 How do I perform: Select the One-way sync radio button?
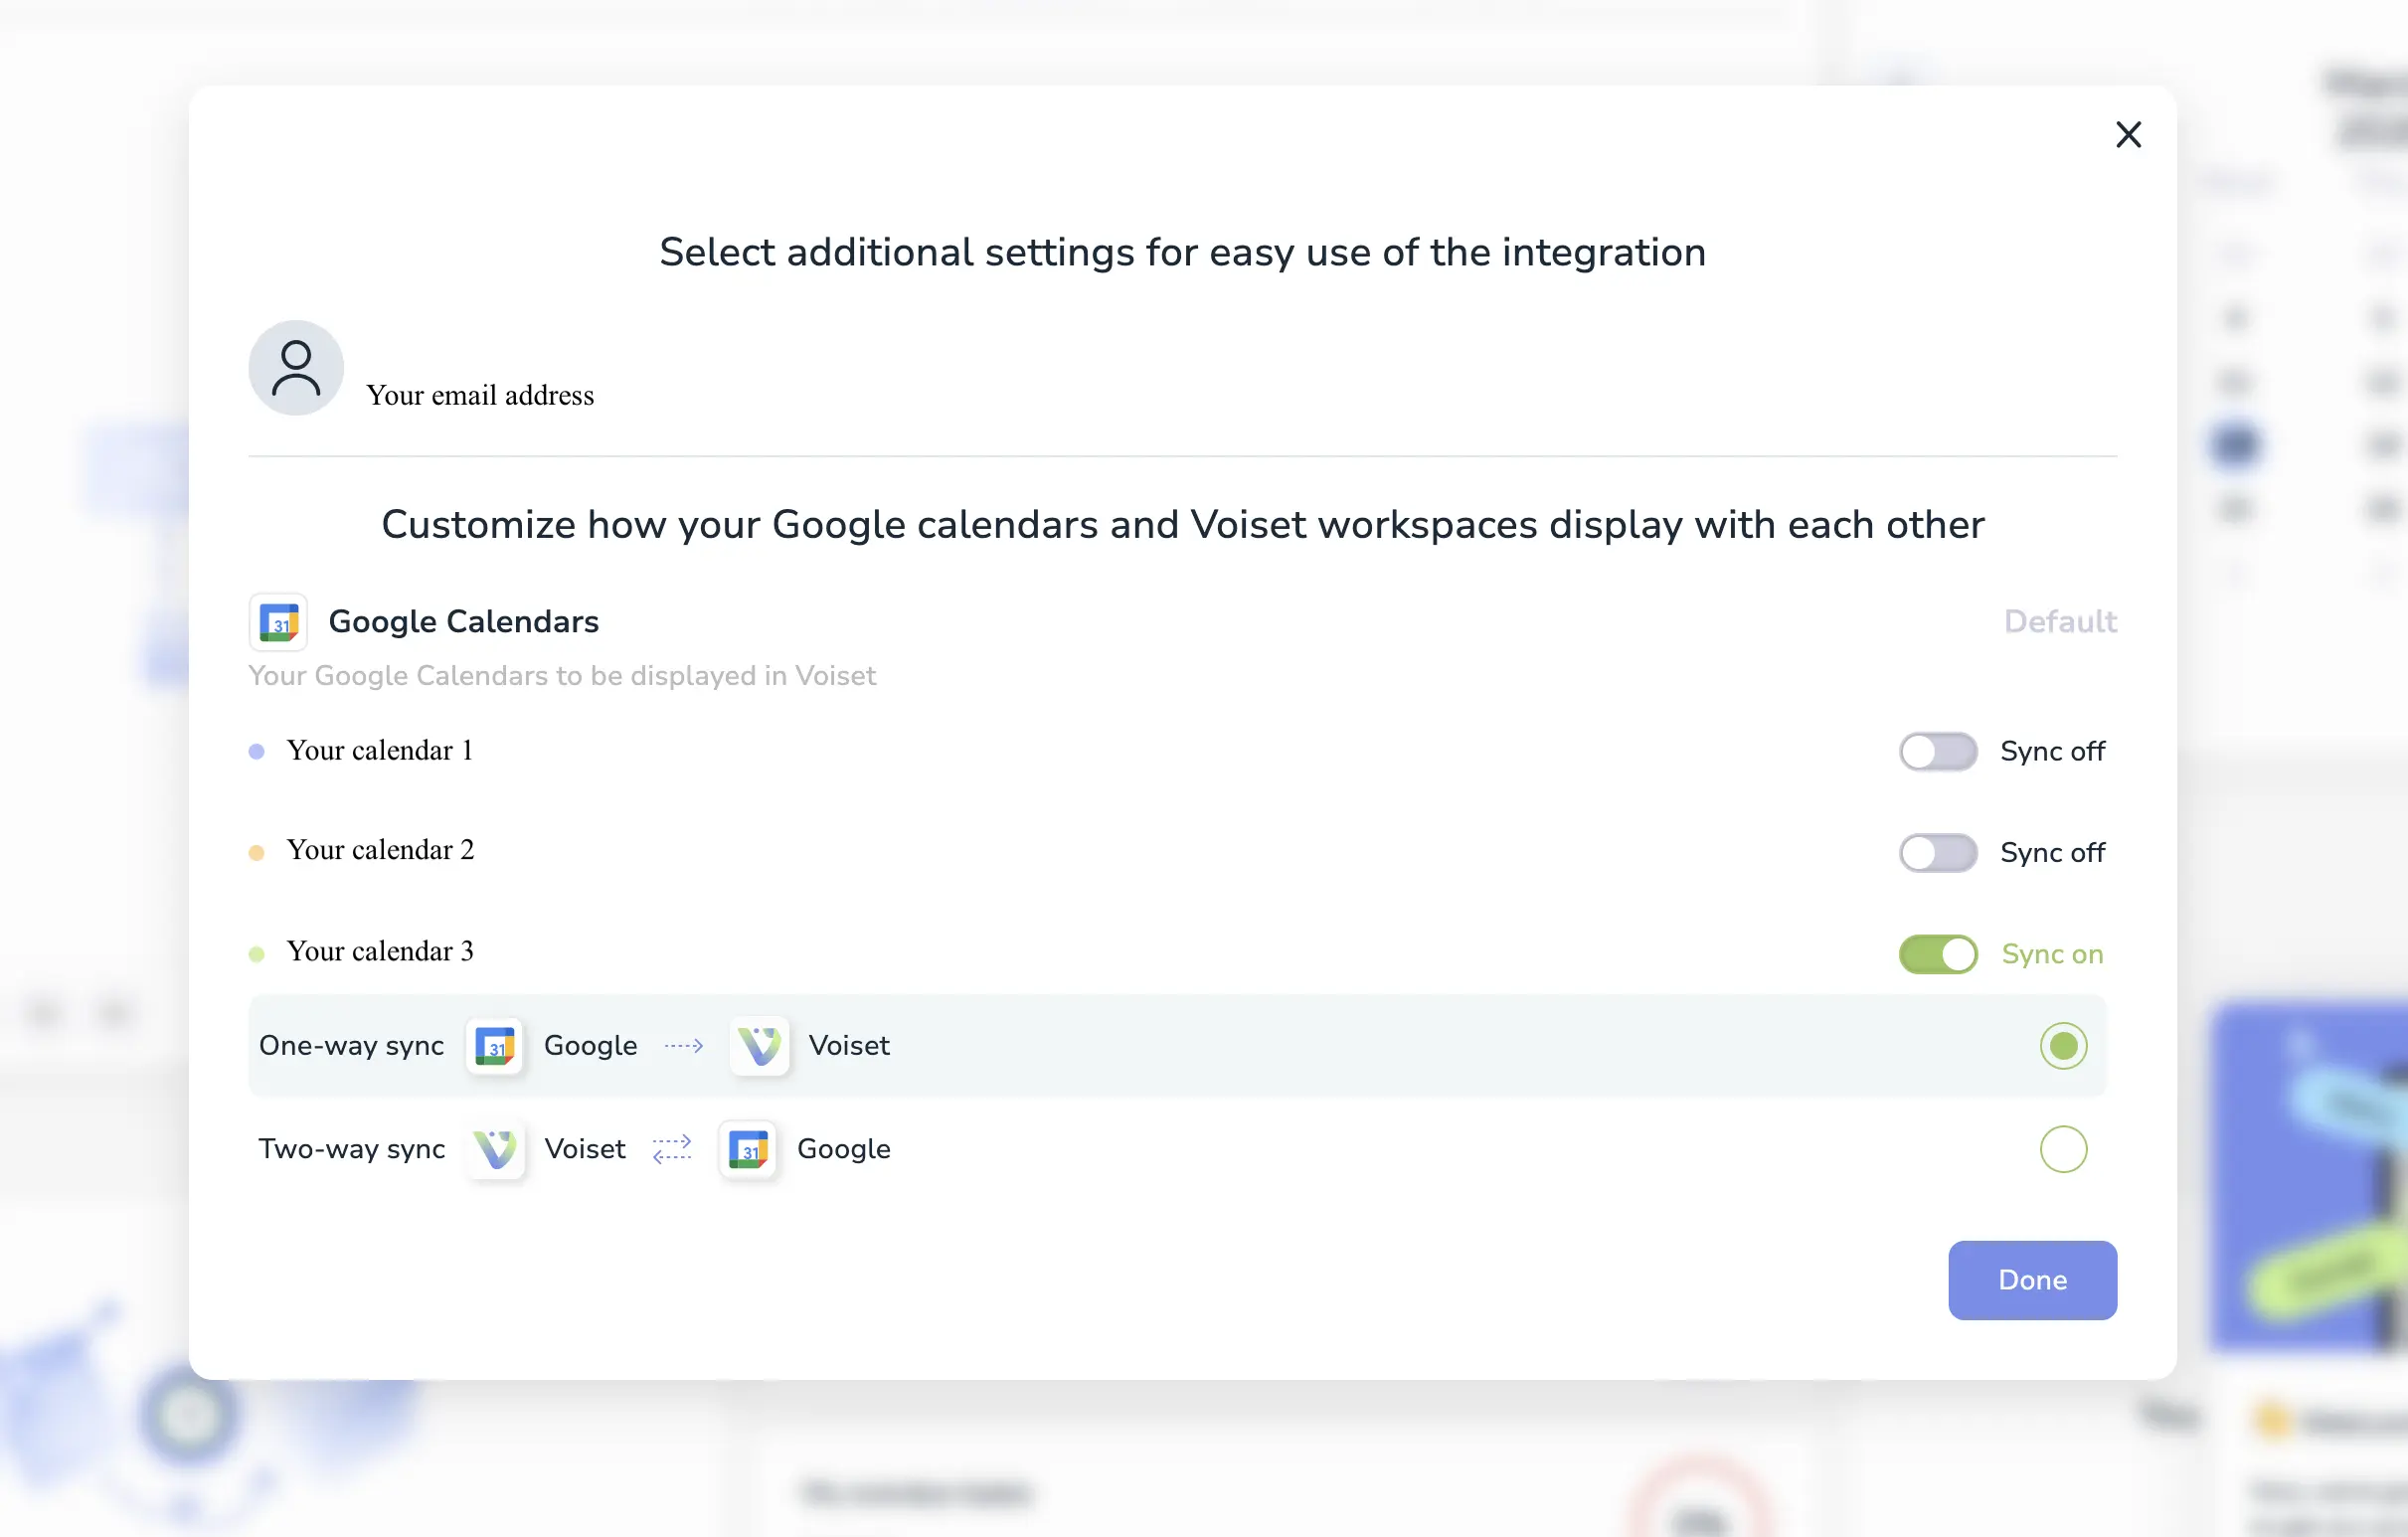click(x=2063, y=1046)
